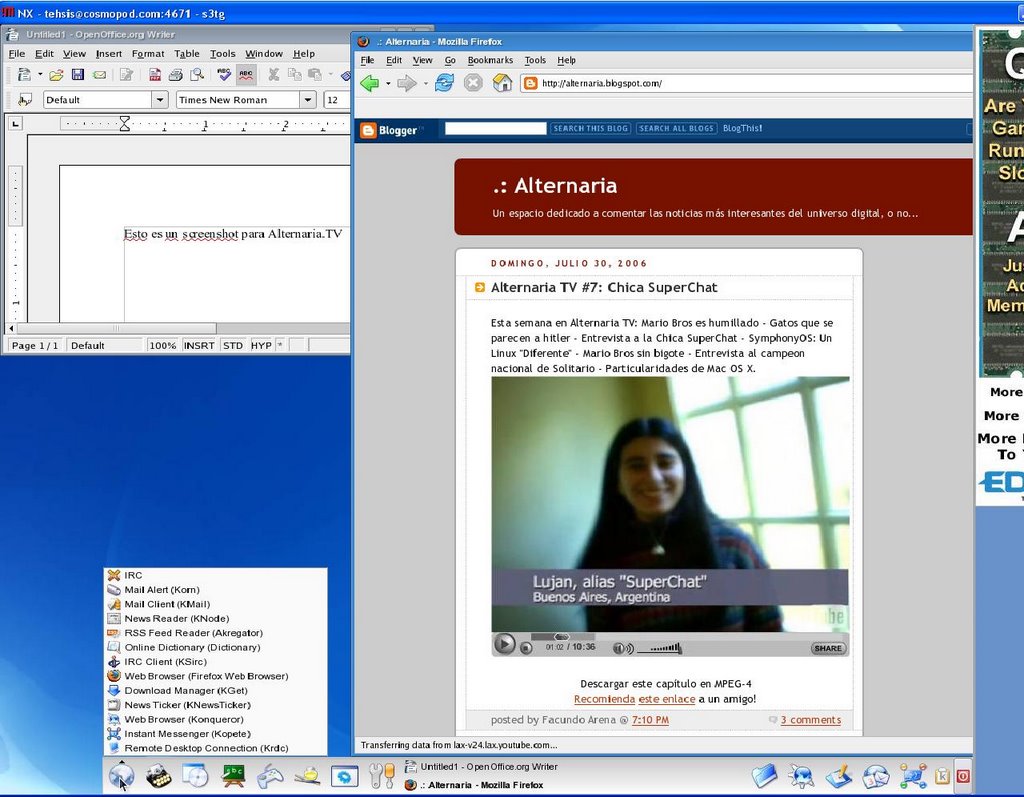1024x797 pixels.
Task: Click the video Play button
Action: click(504, 644)
